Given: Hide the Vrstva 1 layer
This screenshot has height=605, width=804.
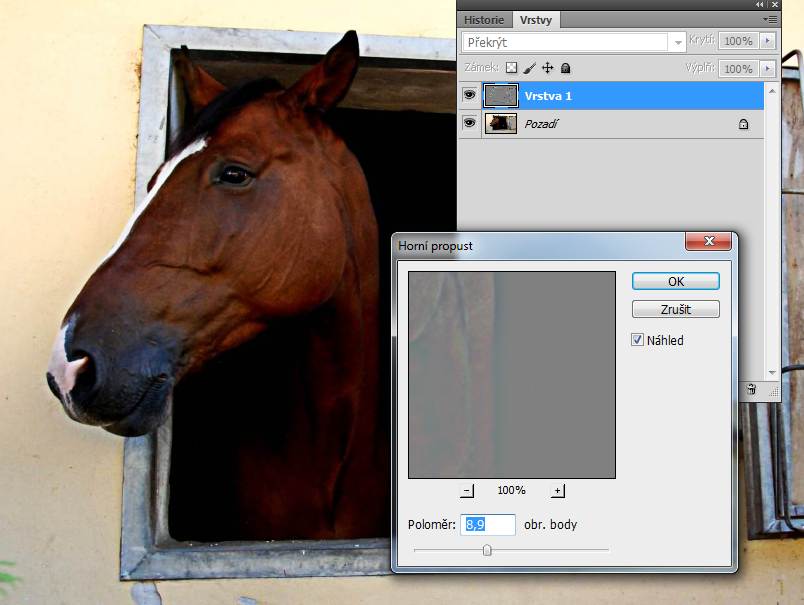Looking at the screenshot, I should (469, 96).
